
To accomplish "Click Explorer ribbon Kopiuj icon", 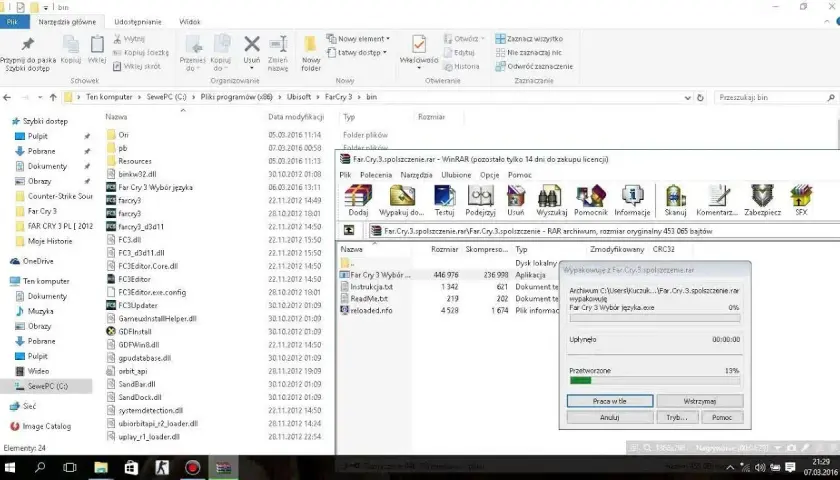I will pyautogui.click(x=71, y=44).
